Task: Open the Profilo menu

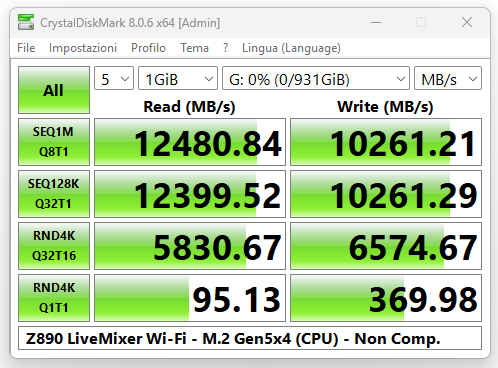Action: (148, 48)
